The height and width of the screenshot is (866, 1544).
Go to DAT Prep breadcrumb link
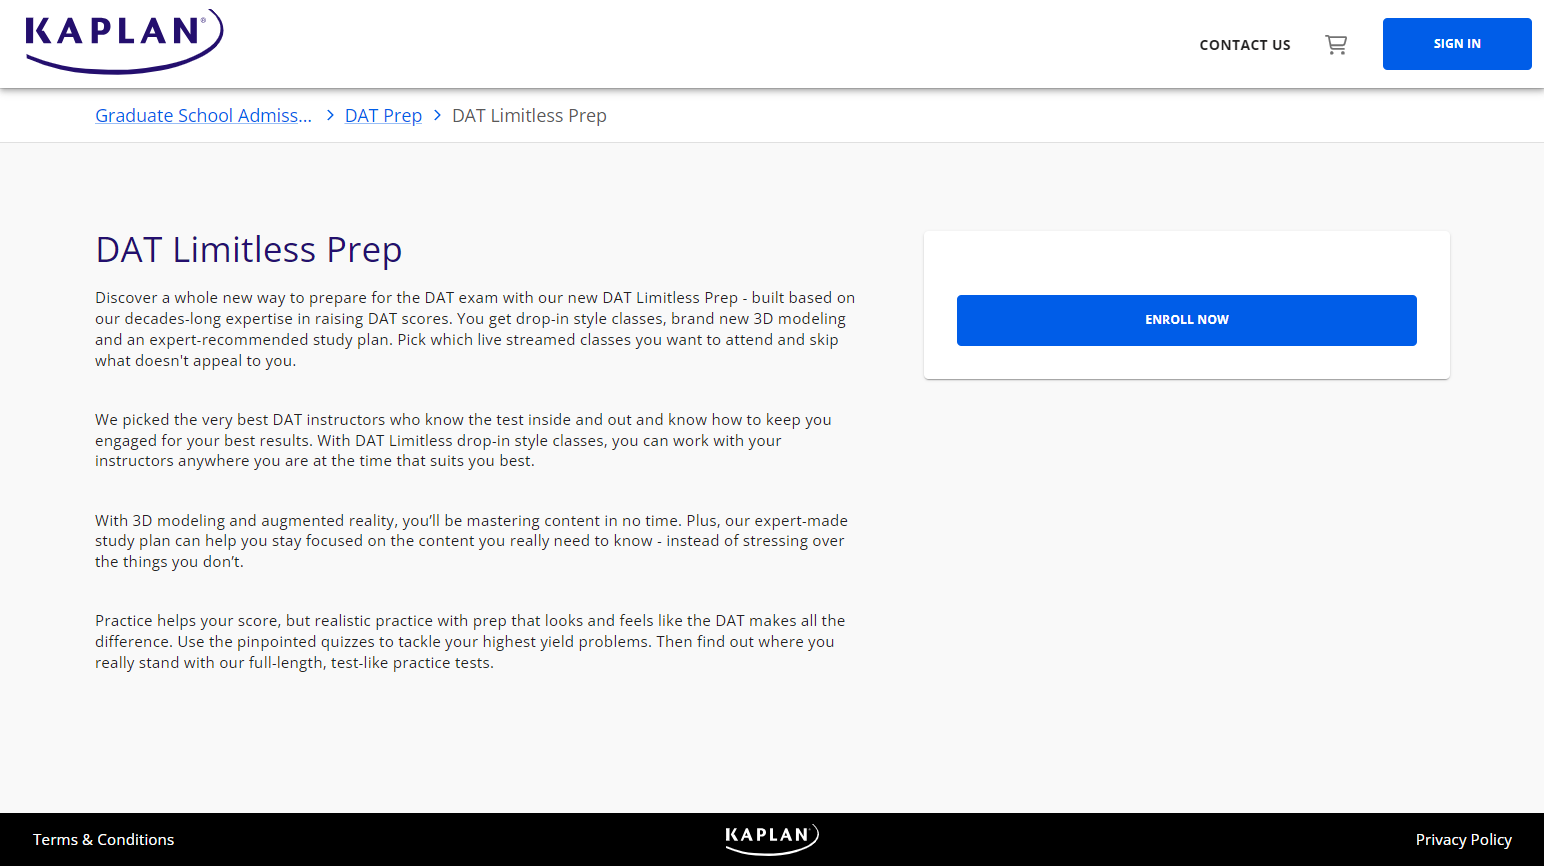383,116
